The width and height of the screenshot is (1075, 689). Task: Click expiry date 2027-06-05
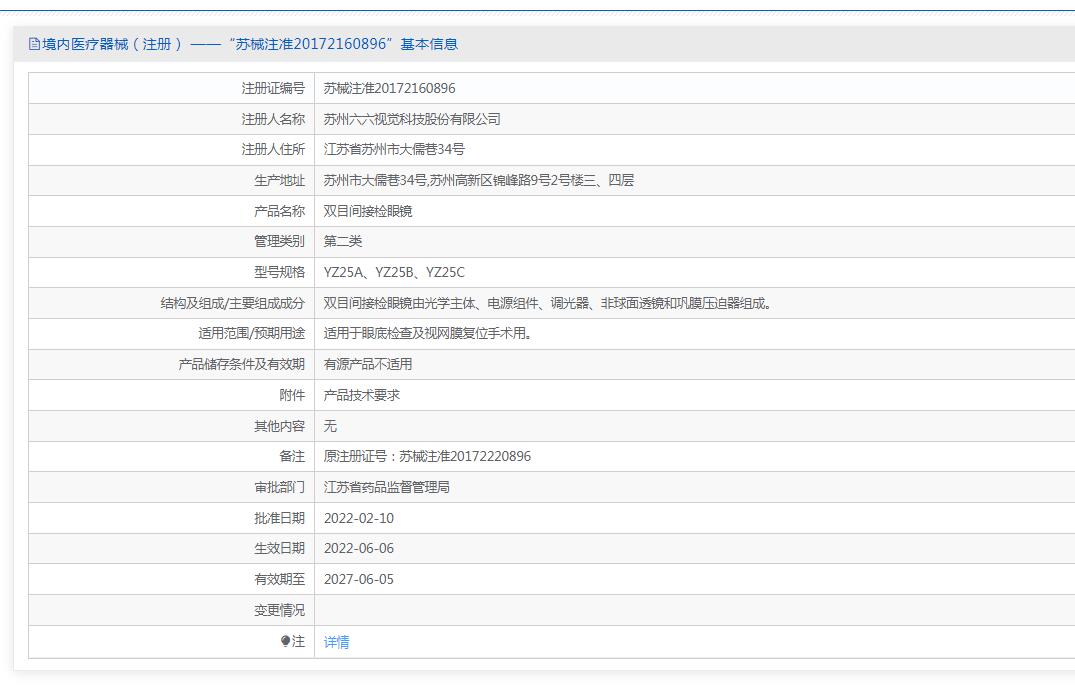tap(359, 579)
